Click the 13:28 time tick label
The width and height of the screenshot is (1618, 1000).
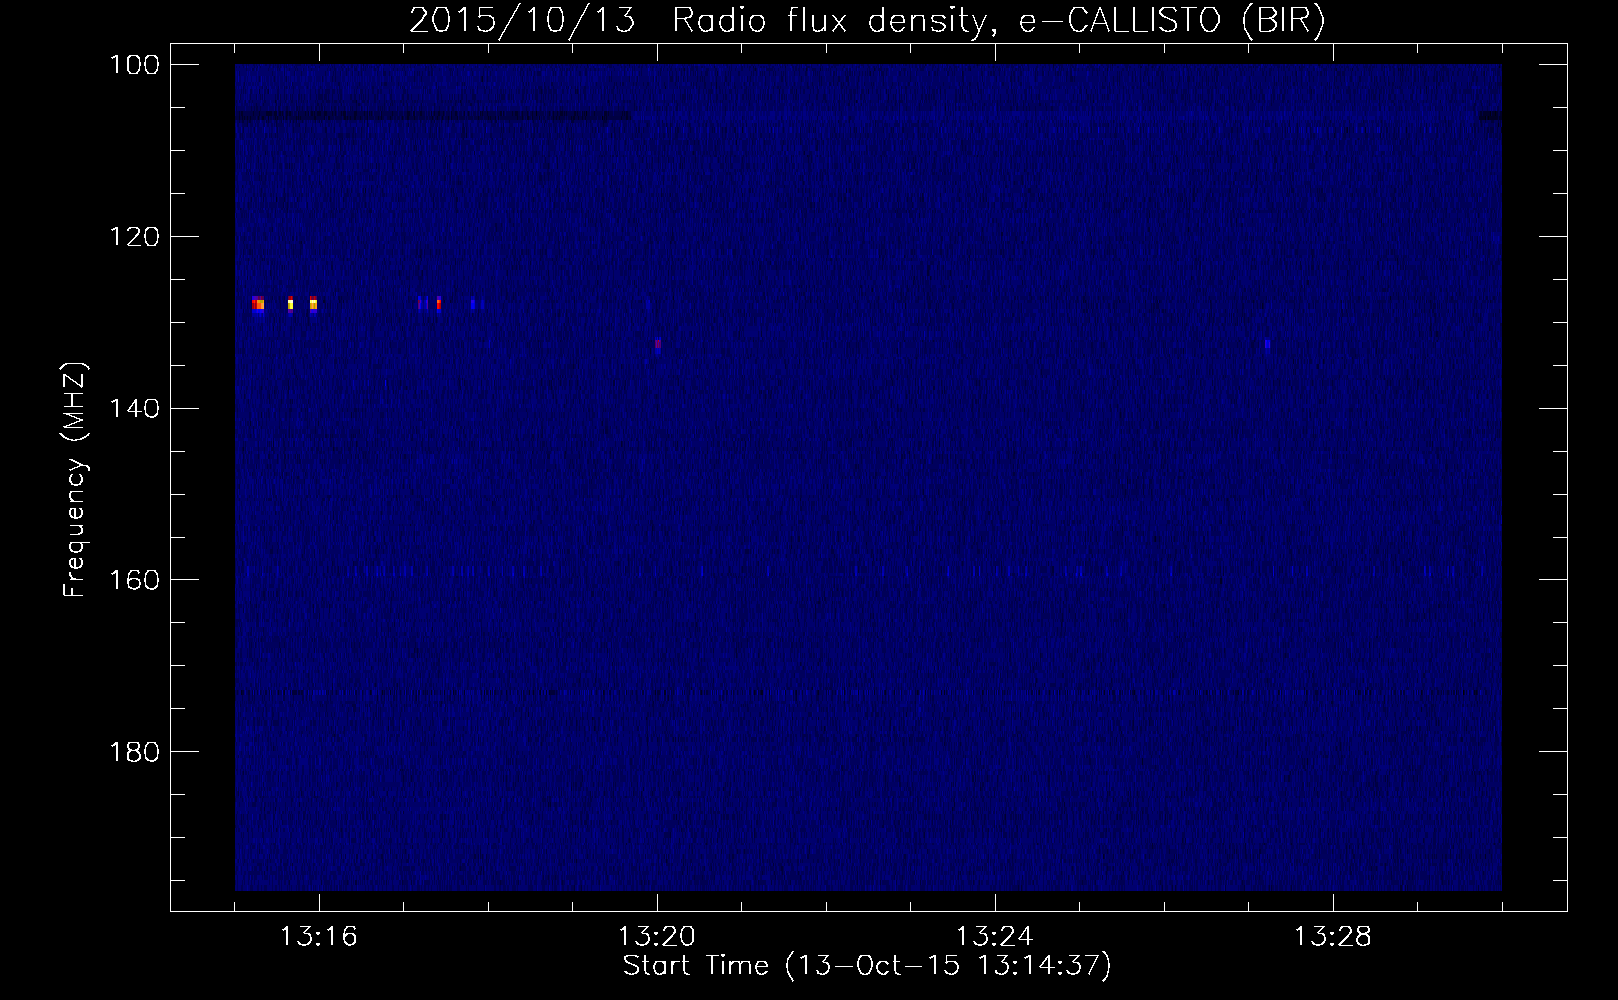[1333, 937]
